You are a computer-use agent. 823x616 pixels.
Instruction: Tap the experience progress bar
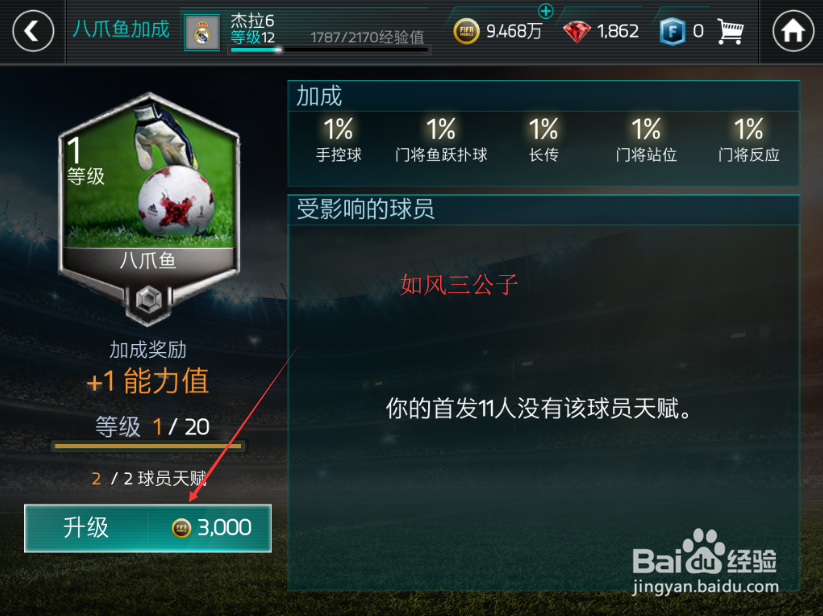pos(330,50)
